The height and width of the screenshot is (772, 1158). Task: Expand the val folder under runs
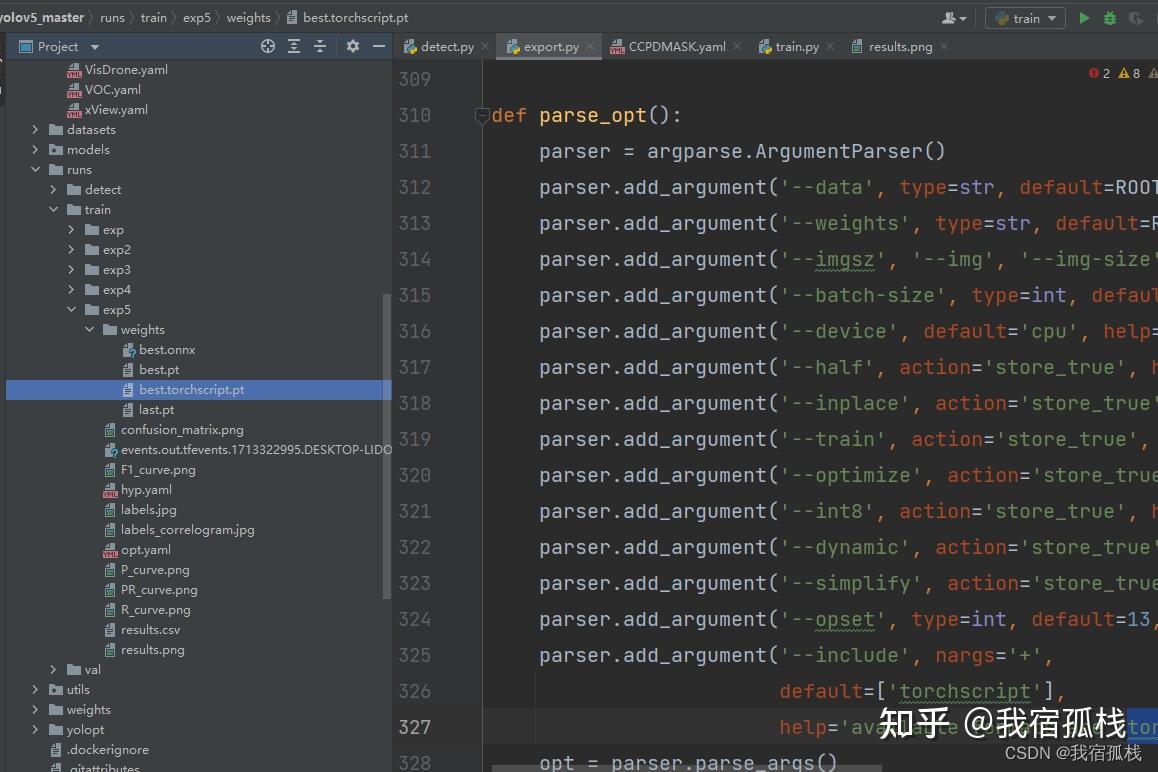coord(53,670)
